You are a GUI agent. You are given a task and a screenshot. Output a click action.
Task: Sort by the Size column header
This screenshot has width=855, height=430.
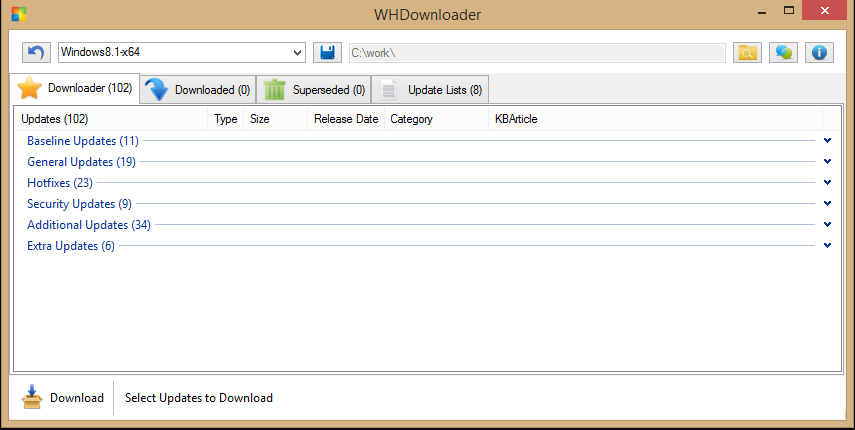(x=275, y=119)
